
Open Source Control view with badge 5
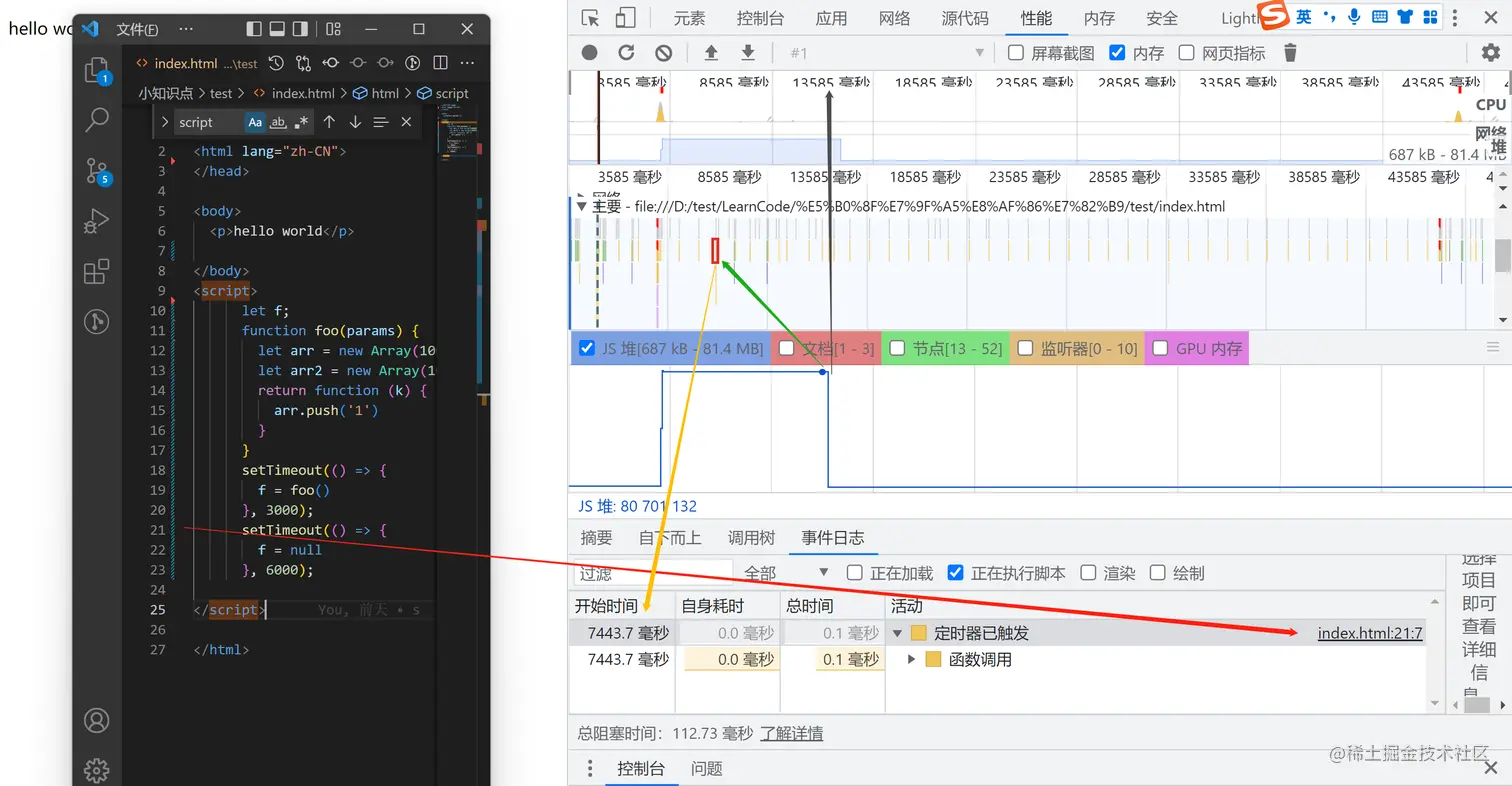tap(97, 171)
